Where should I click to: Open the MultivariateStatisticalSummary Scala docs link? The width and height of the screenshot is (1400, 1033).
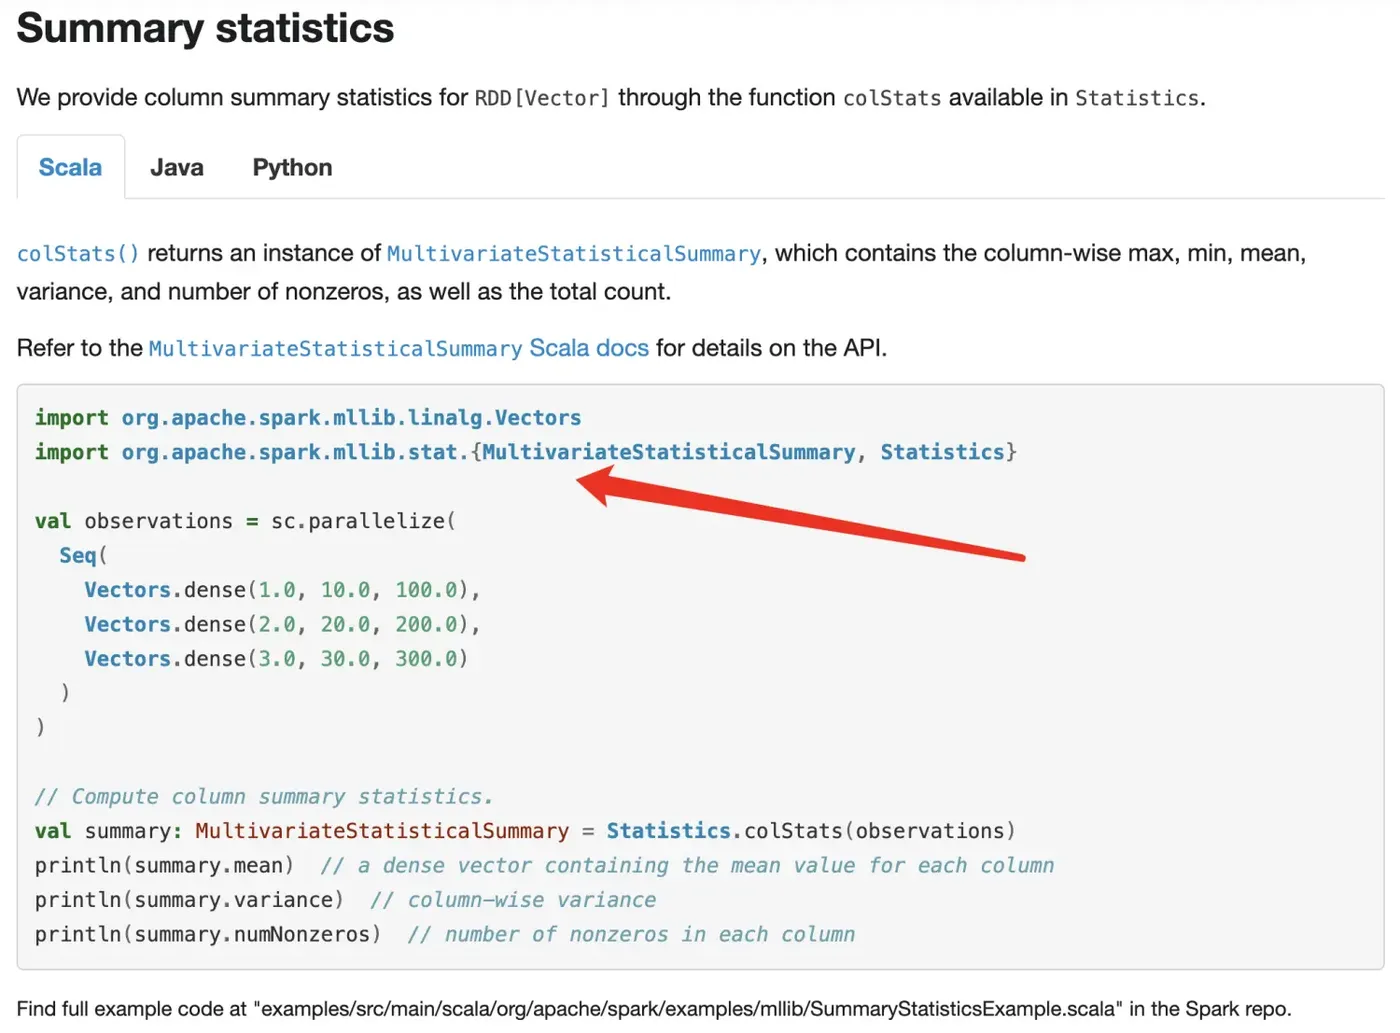(x=398, y=348)
